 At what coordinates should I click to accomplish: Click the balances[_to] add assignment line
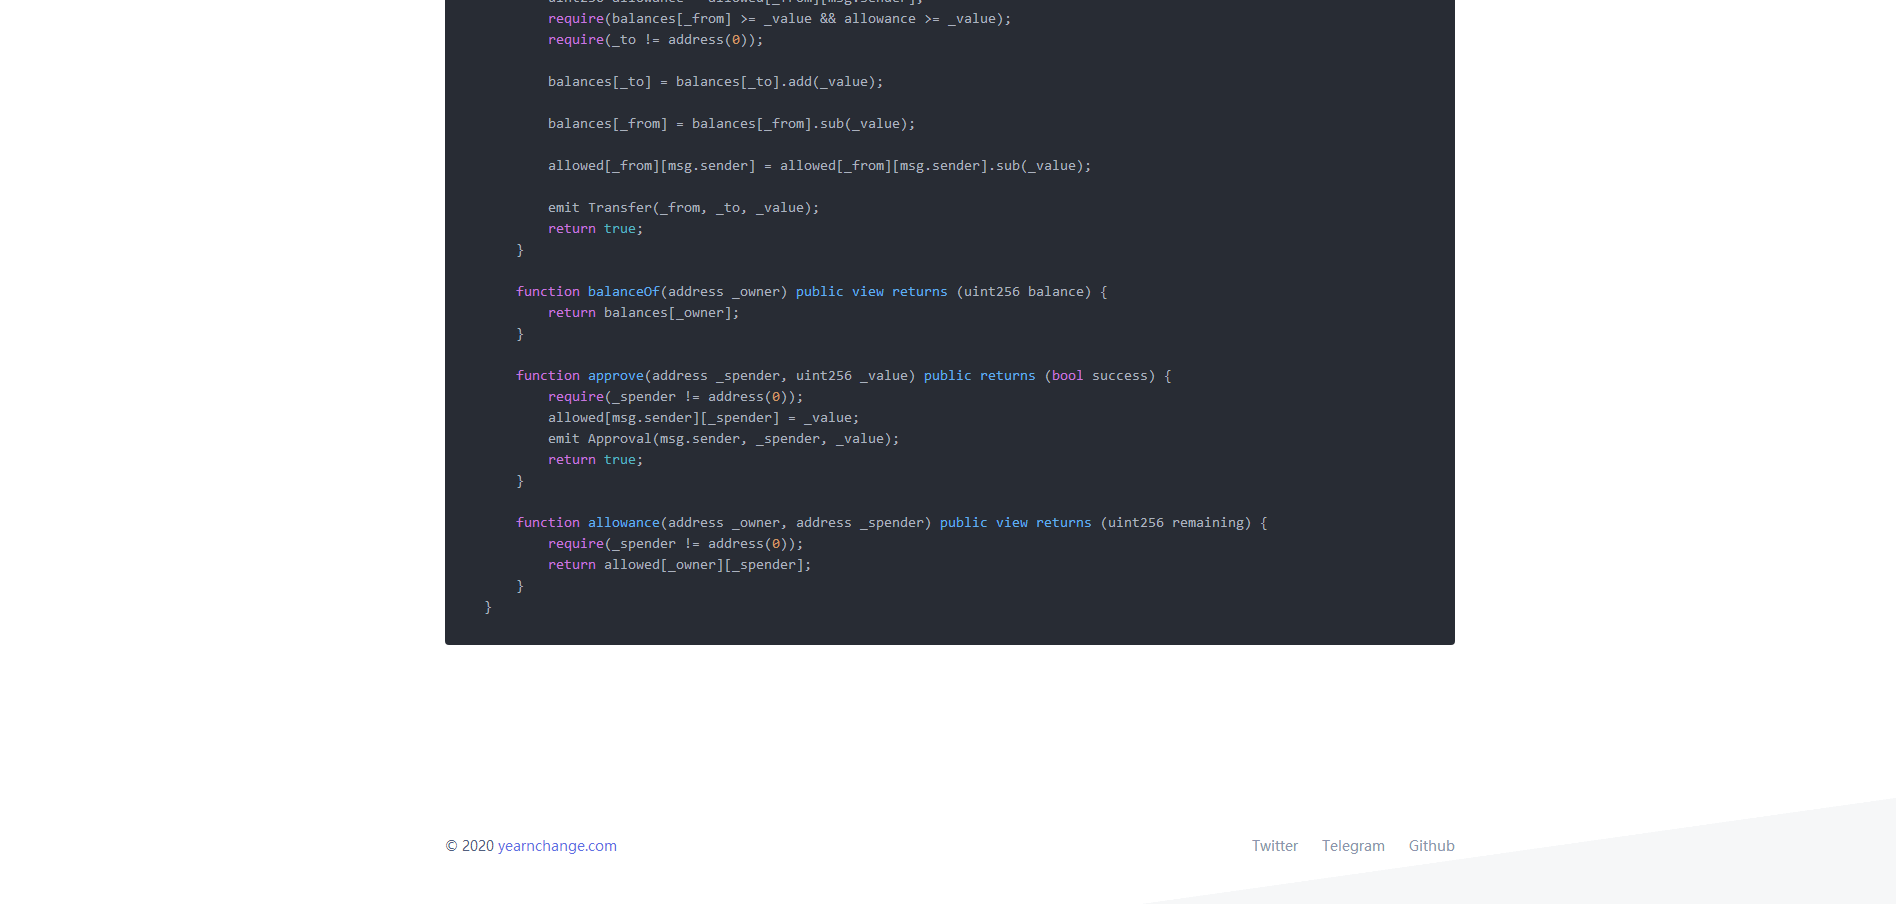[x=715, y=82]
